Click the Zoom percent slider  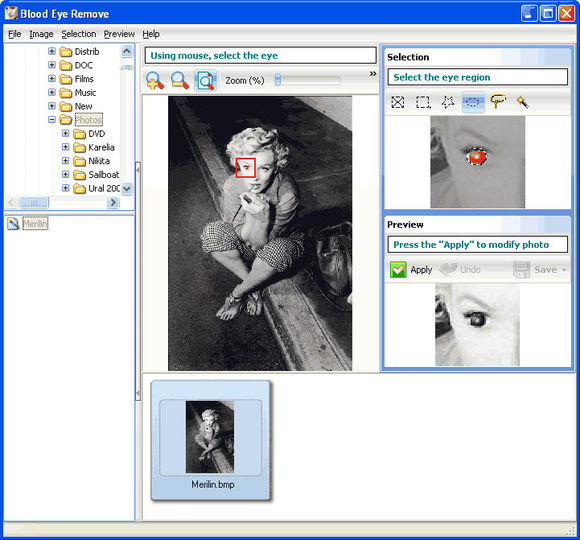[308, 80]
